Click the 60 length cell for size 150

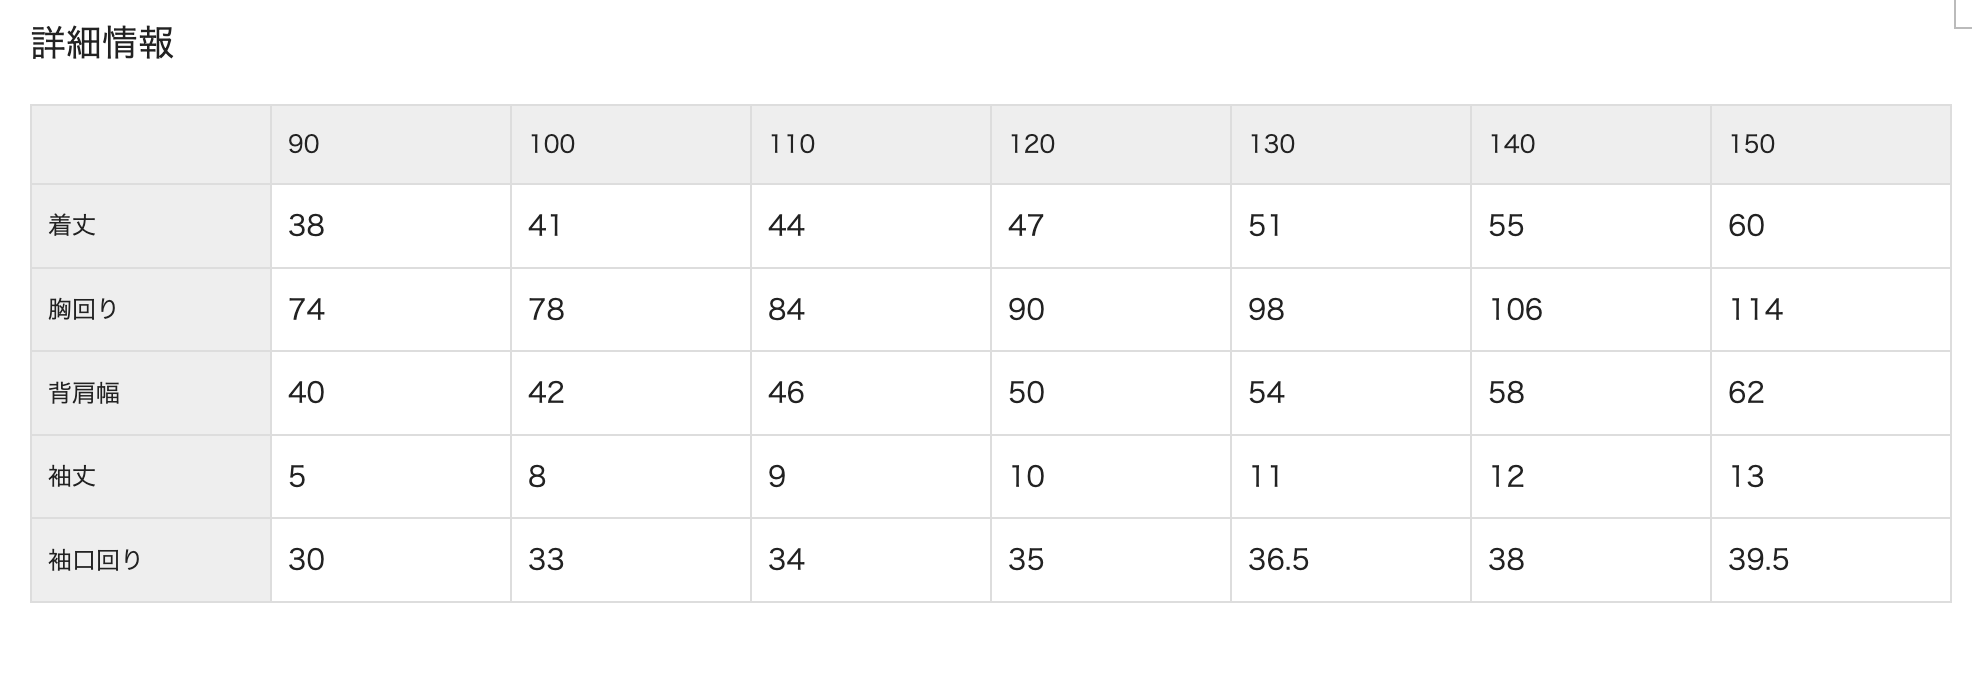coord(1831,226)
